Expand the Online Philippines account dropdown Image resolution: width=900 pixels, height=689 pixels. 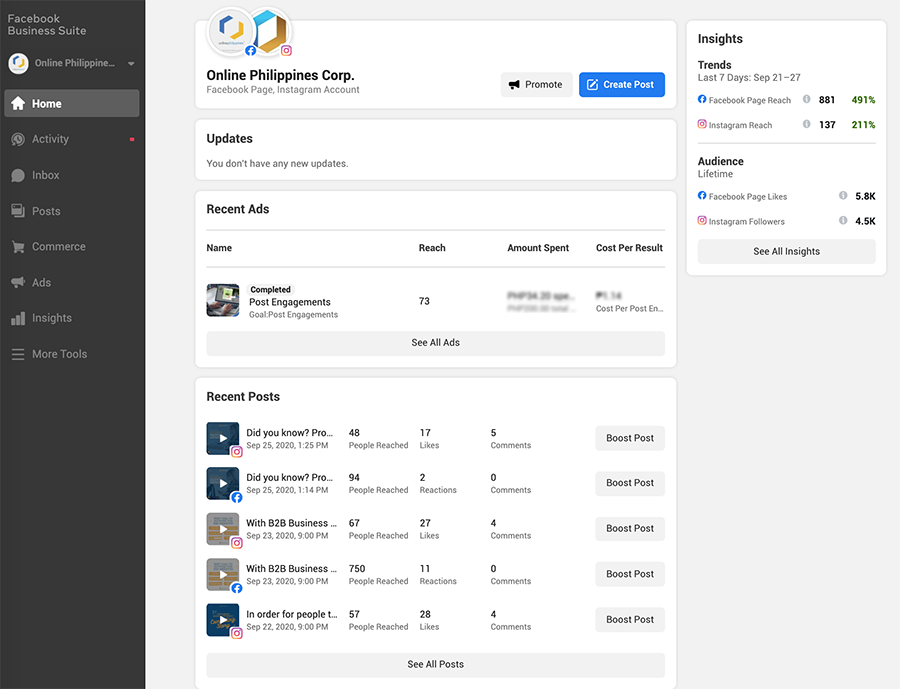point(131,64)
